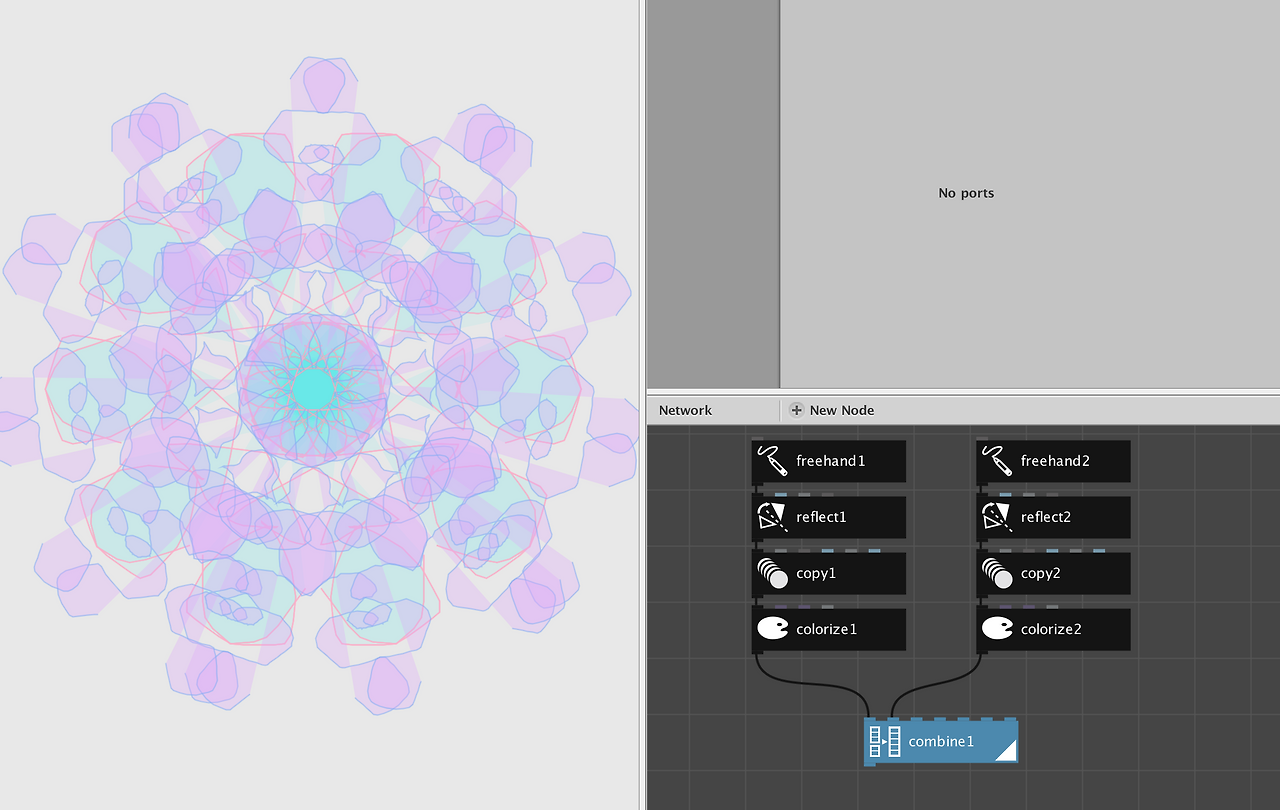Viewport: 1280px width, 810px height.
Task: Click the reflect1 node mirror icon
Action: pyautogui.click(x=772, y=517)
